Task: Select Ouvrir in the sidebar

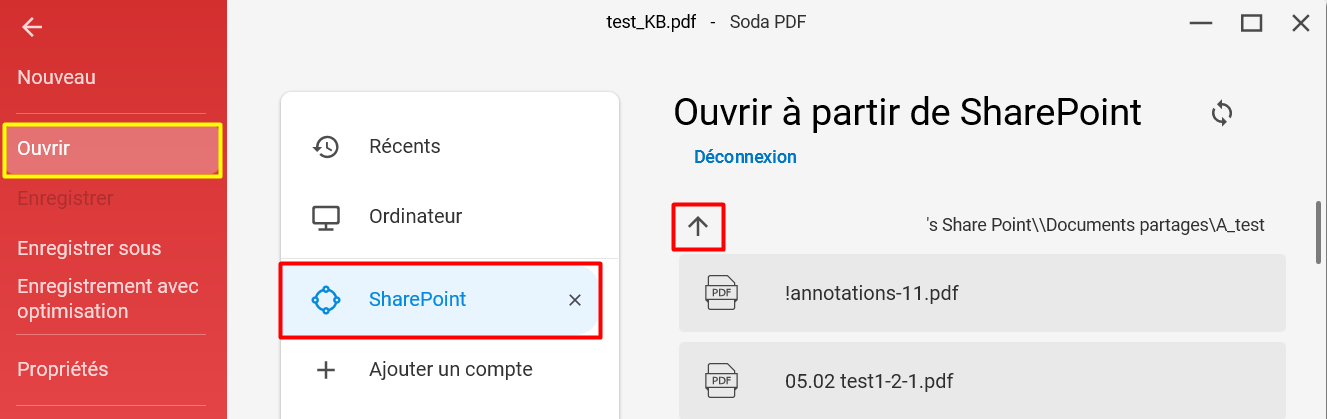Action: point(112,150)
